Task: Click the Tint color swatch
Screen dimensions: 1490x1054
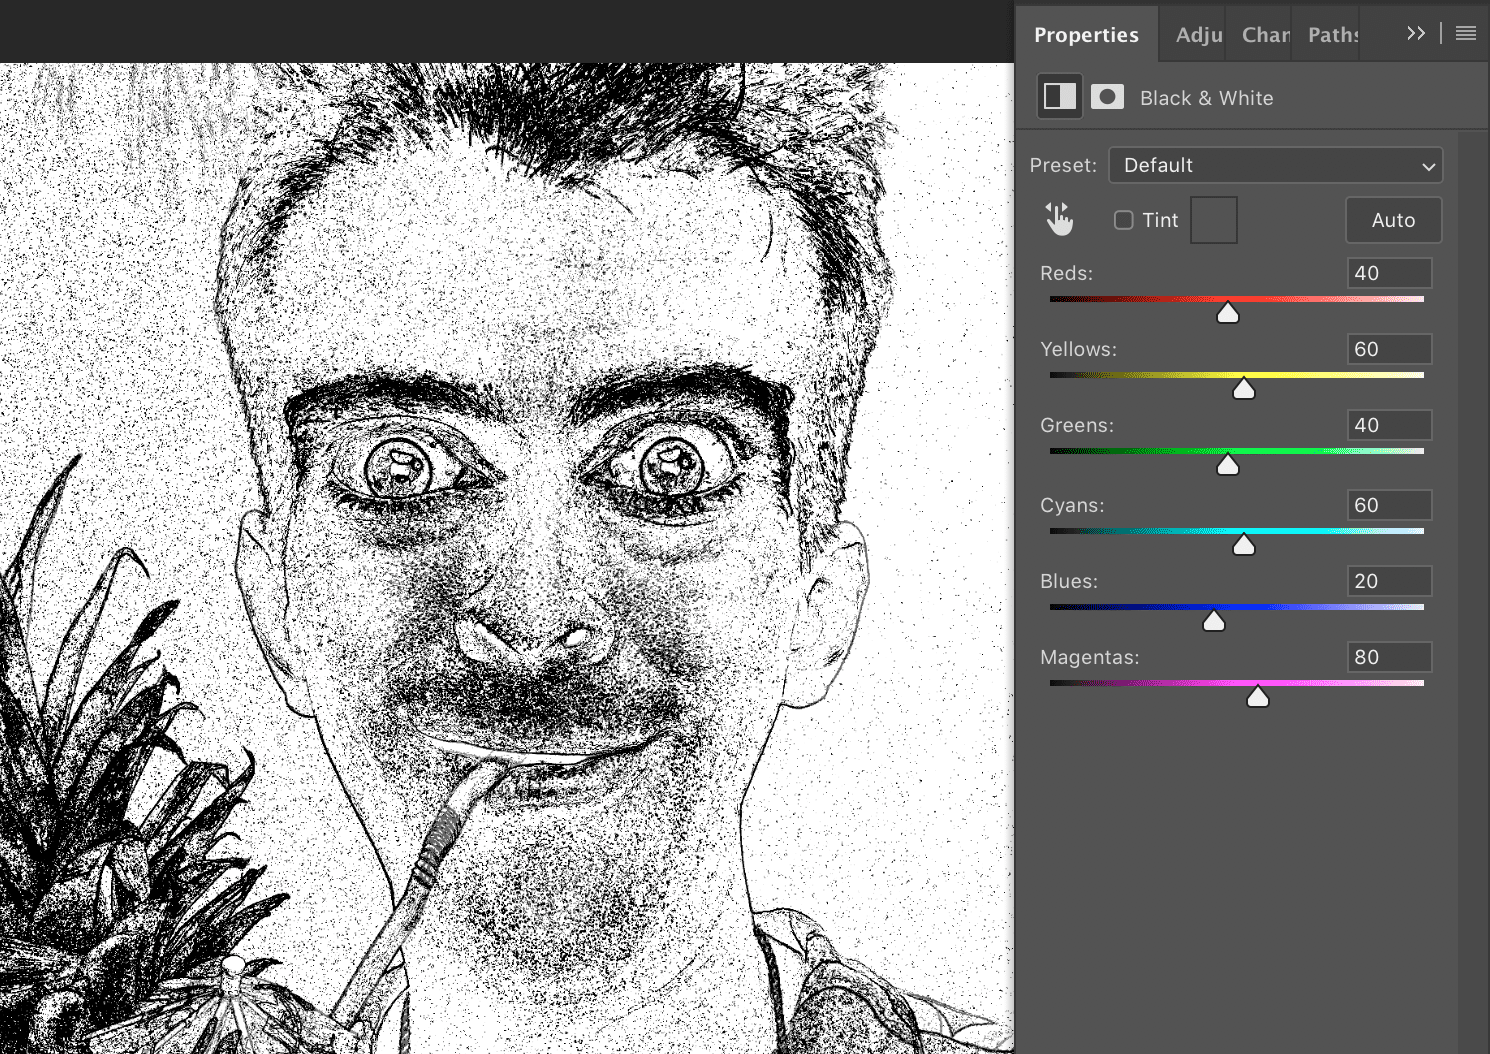Action: (x=1213, y=219)
